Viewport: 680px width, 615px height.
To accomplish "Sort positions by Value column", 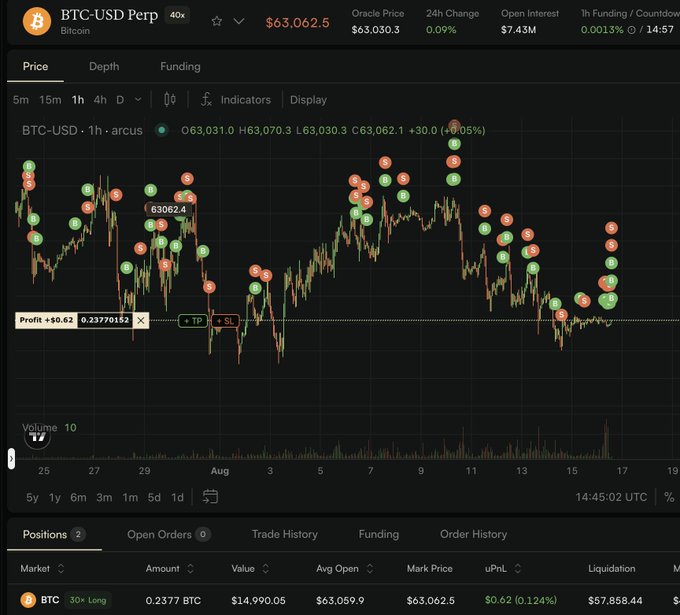I will pyautogui.click(x=250, y=568).
